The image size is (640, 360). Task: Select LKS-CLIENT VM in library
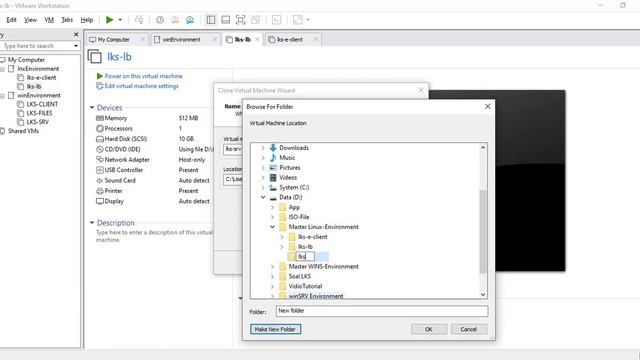(42, 104)
